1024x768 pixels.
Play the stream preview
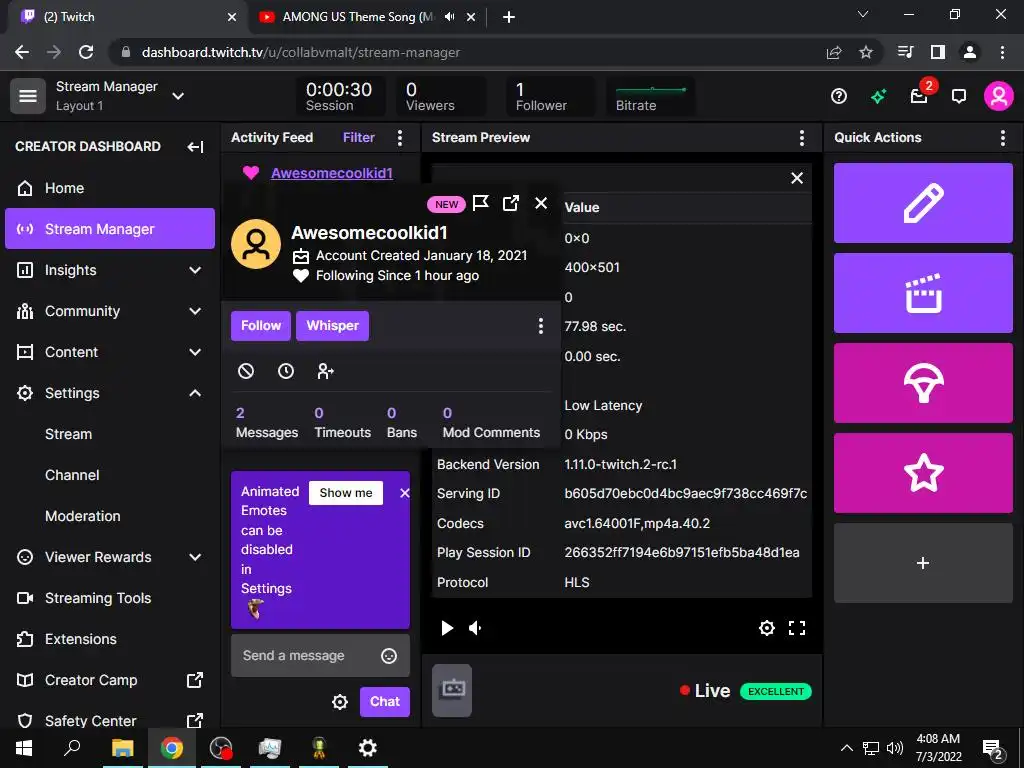447,628
